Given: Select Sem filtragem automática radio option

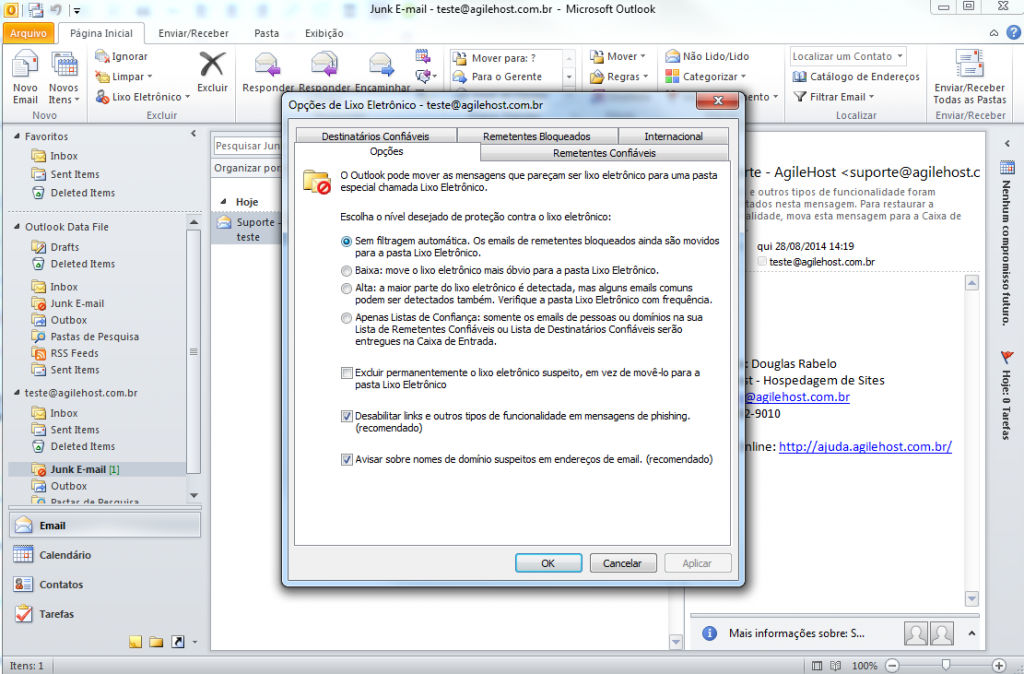Looking at the screenshot, I should [346, 241].
